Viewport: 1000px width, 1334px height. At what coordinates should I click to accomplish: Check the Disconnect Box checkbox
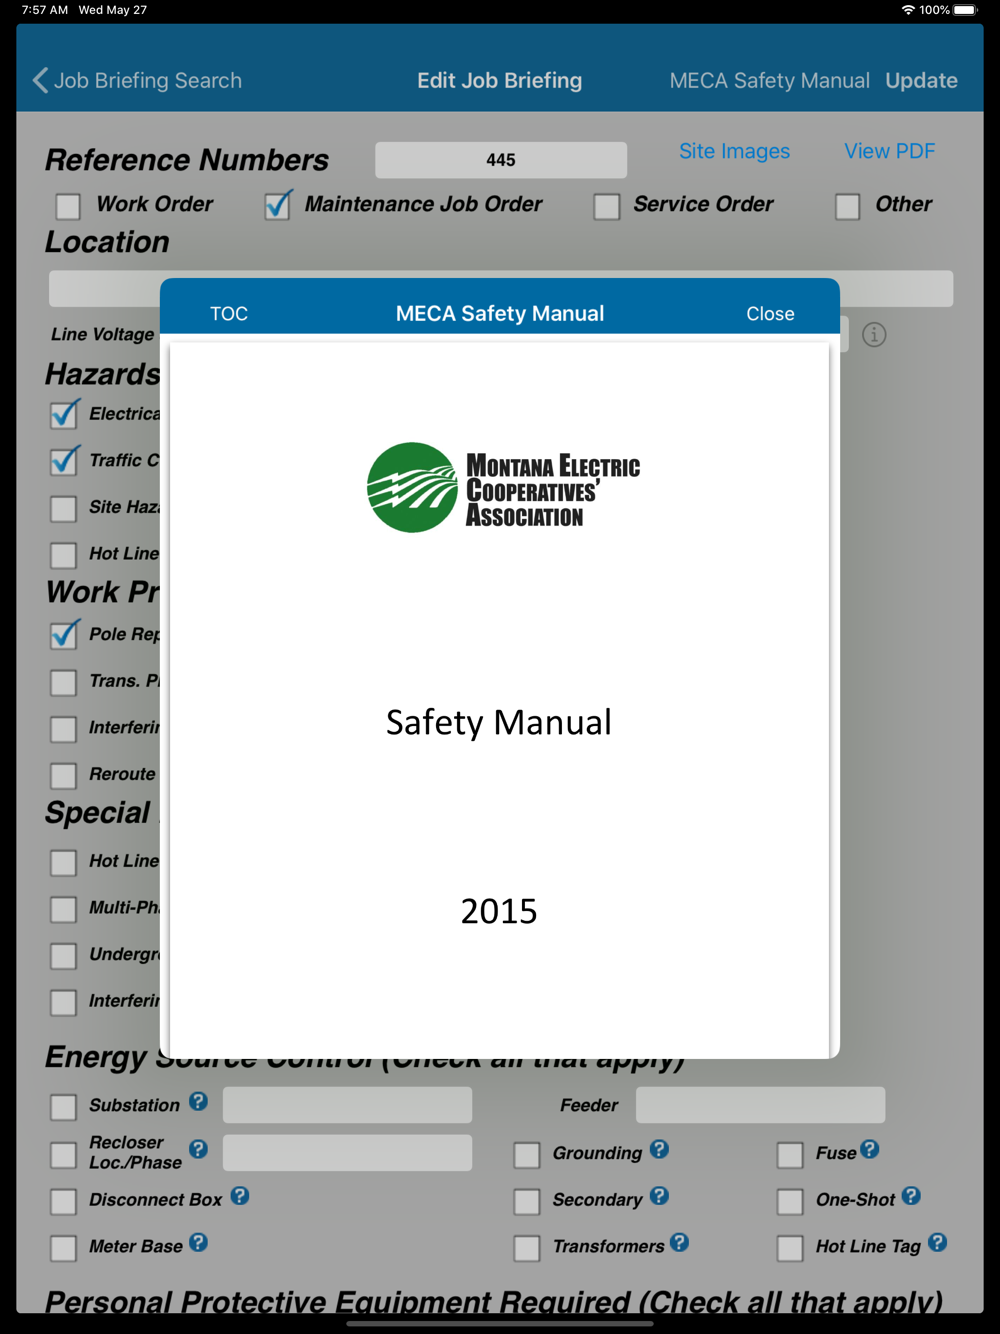(63, 1201)
